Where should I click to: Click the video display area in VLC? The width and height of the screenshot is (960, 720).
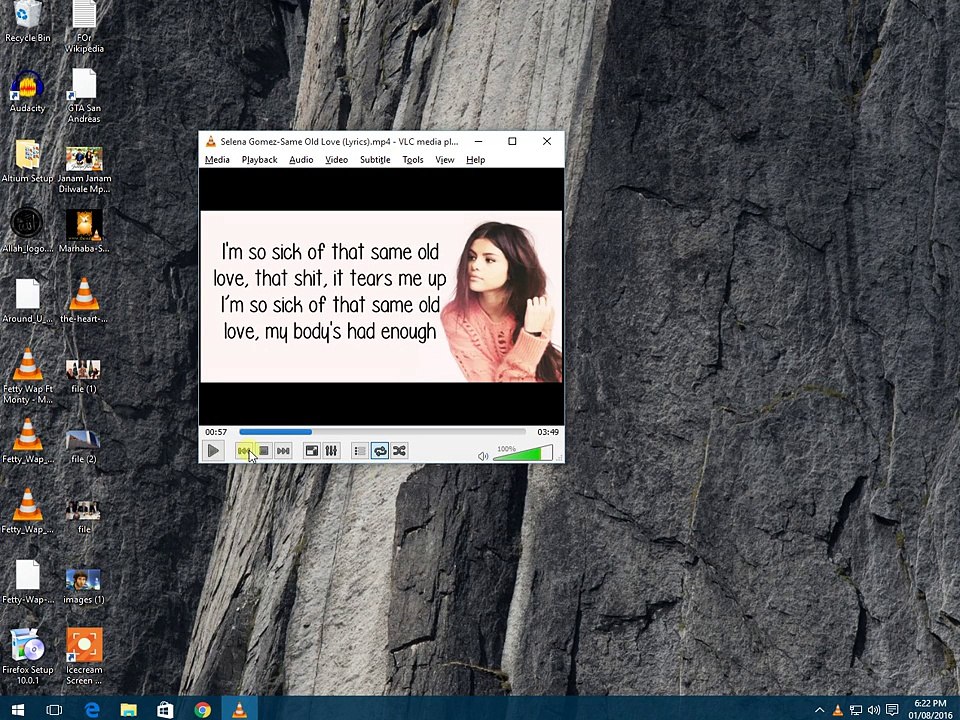coord(381,296)
